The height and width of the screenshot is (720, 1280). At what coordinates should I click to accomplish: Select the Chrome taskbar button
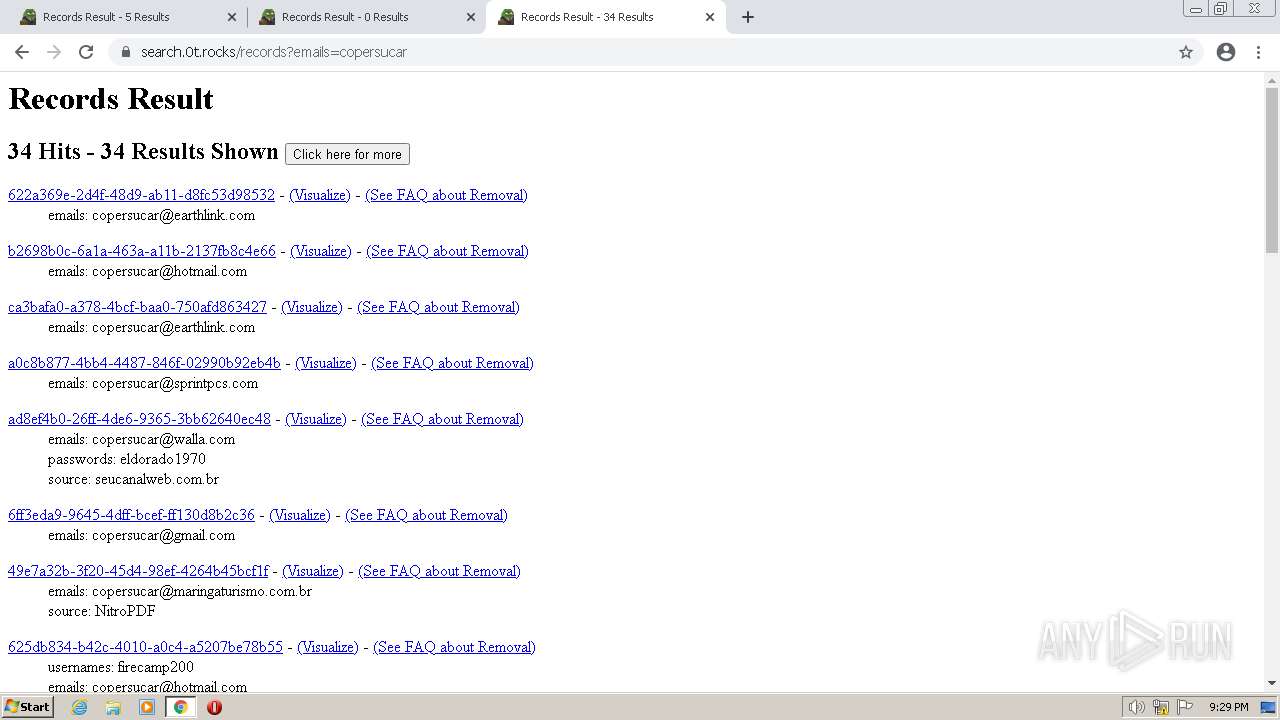click(x=181, y=707)
